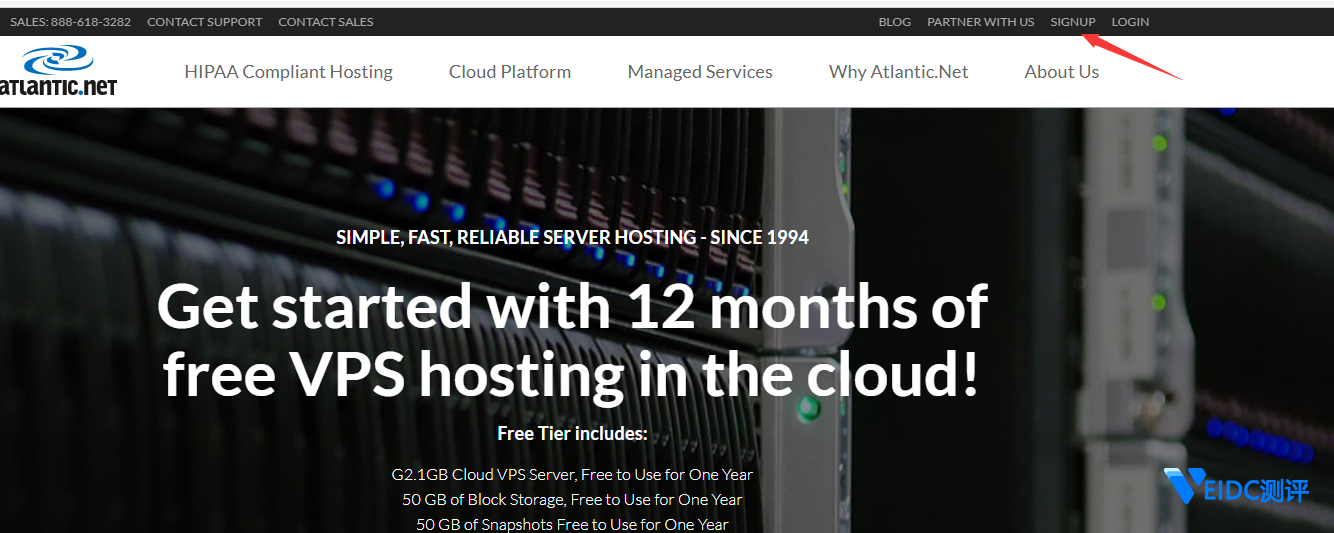Expand the About Us menu
The height and width of the screenshot is (533, 1334).
point(1062,72)
